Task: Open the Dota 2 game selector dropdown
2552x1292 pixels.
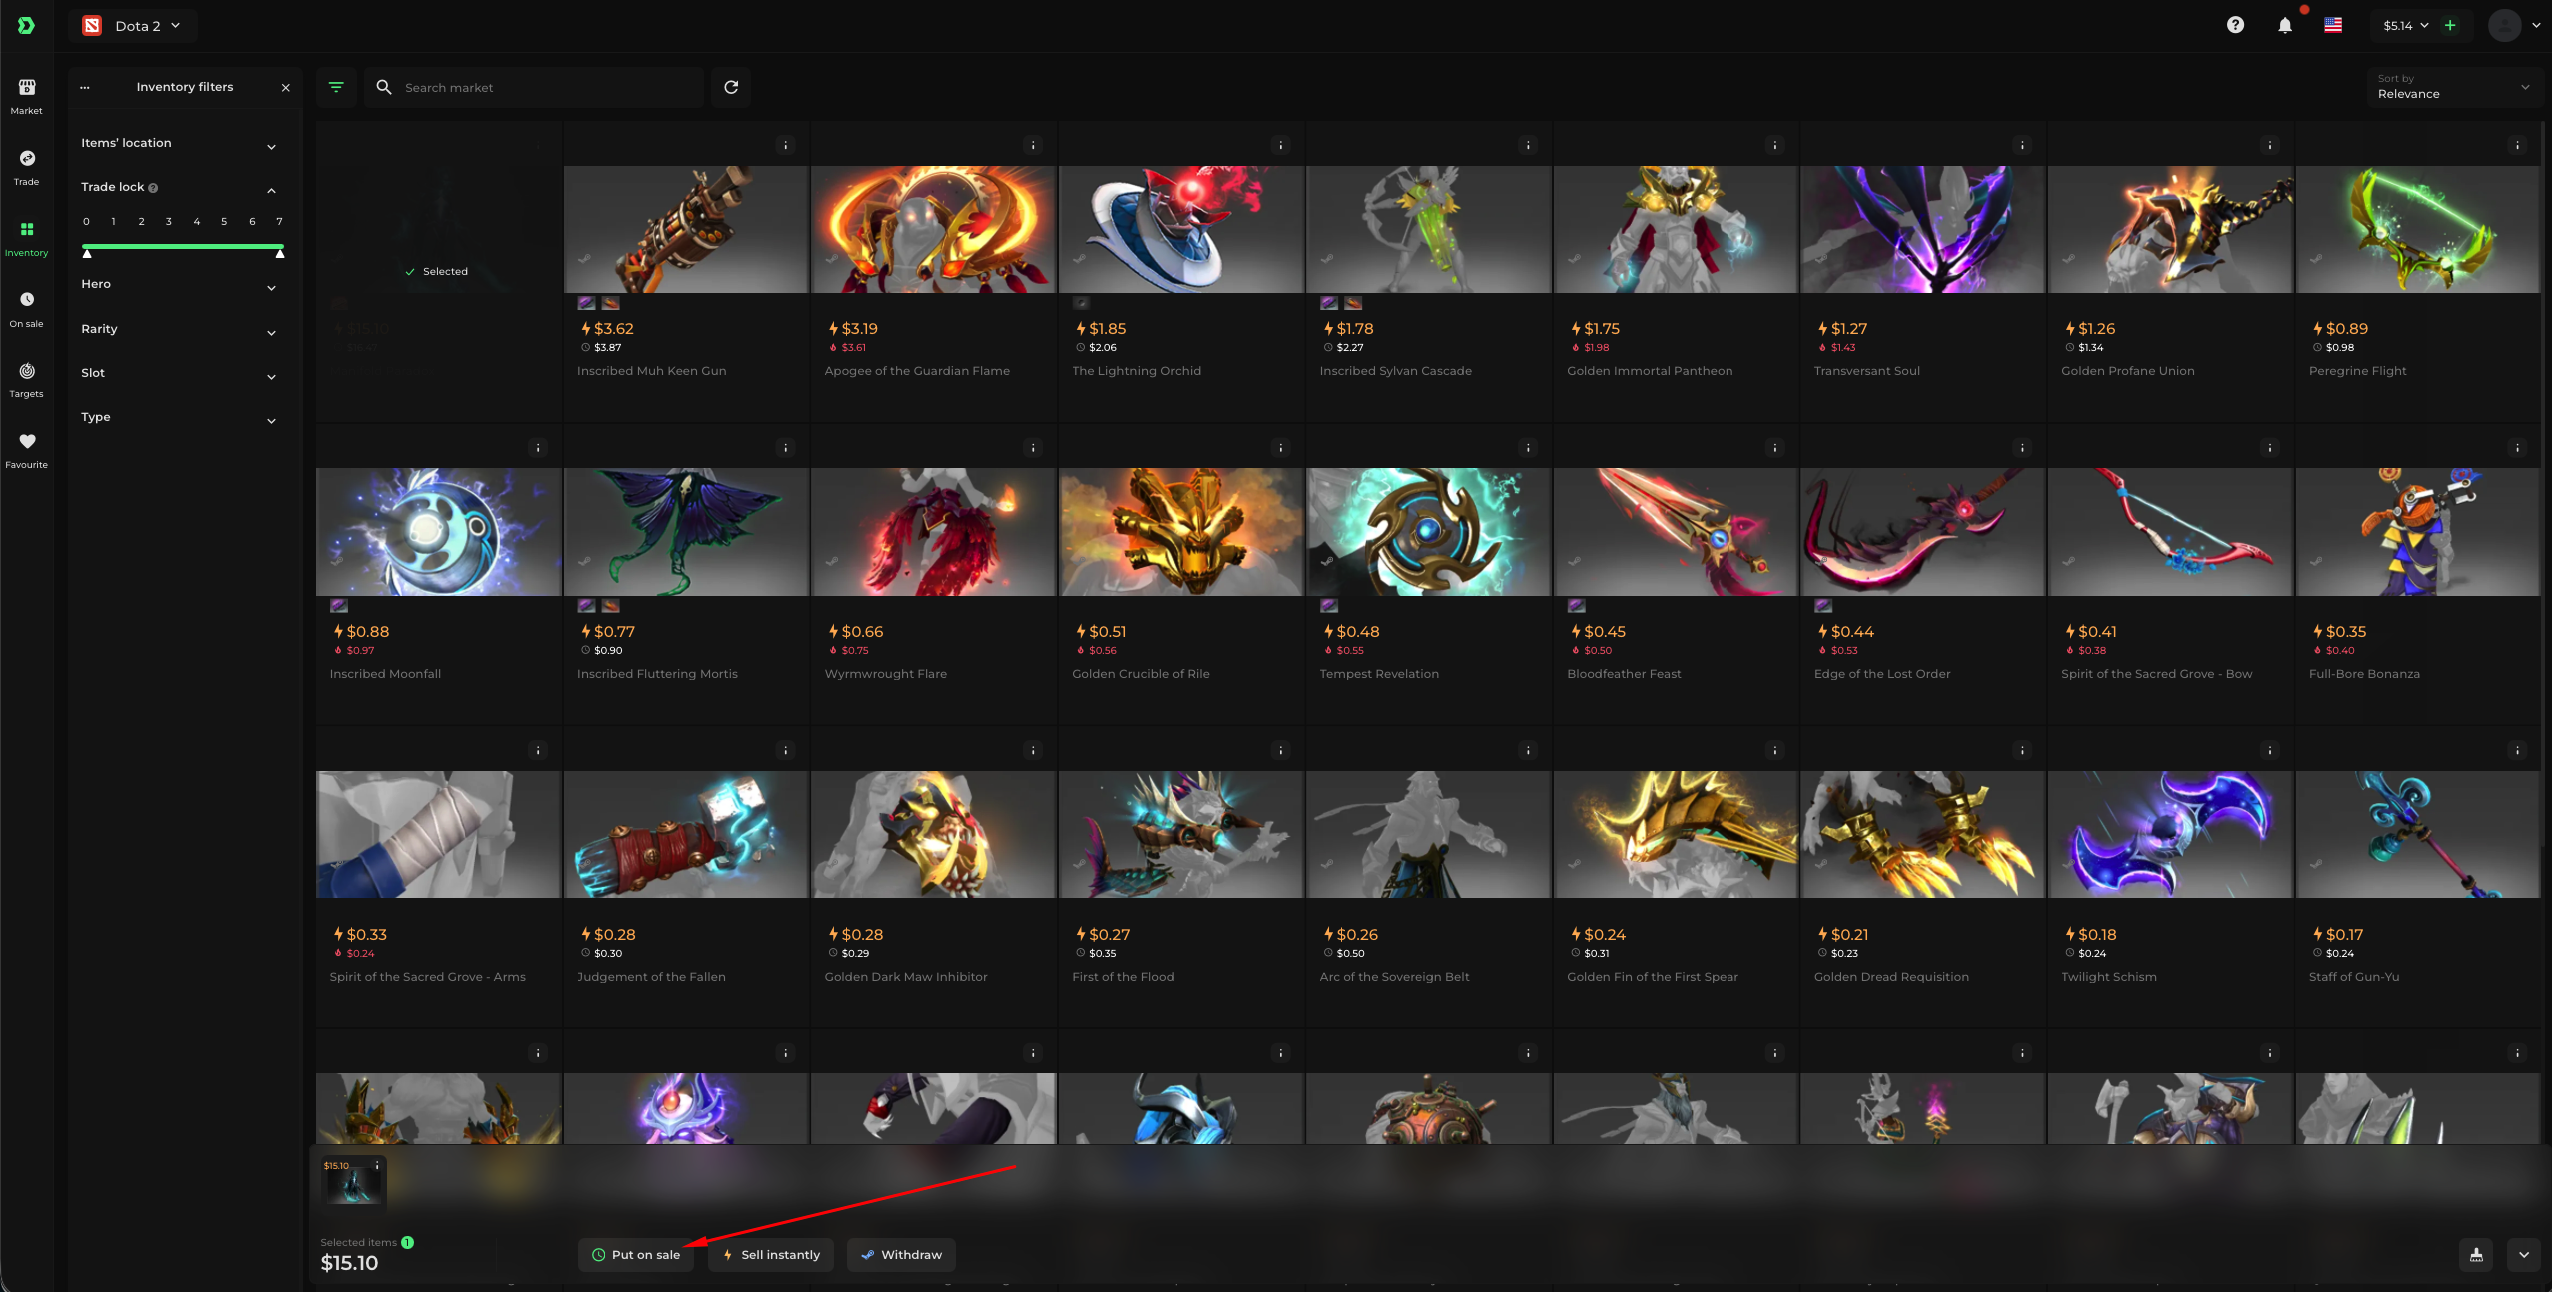Action: tap(133, 26)
